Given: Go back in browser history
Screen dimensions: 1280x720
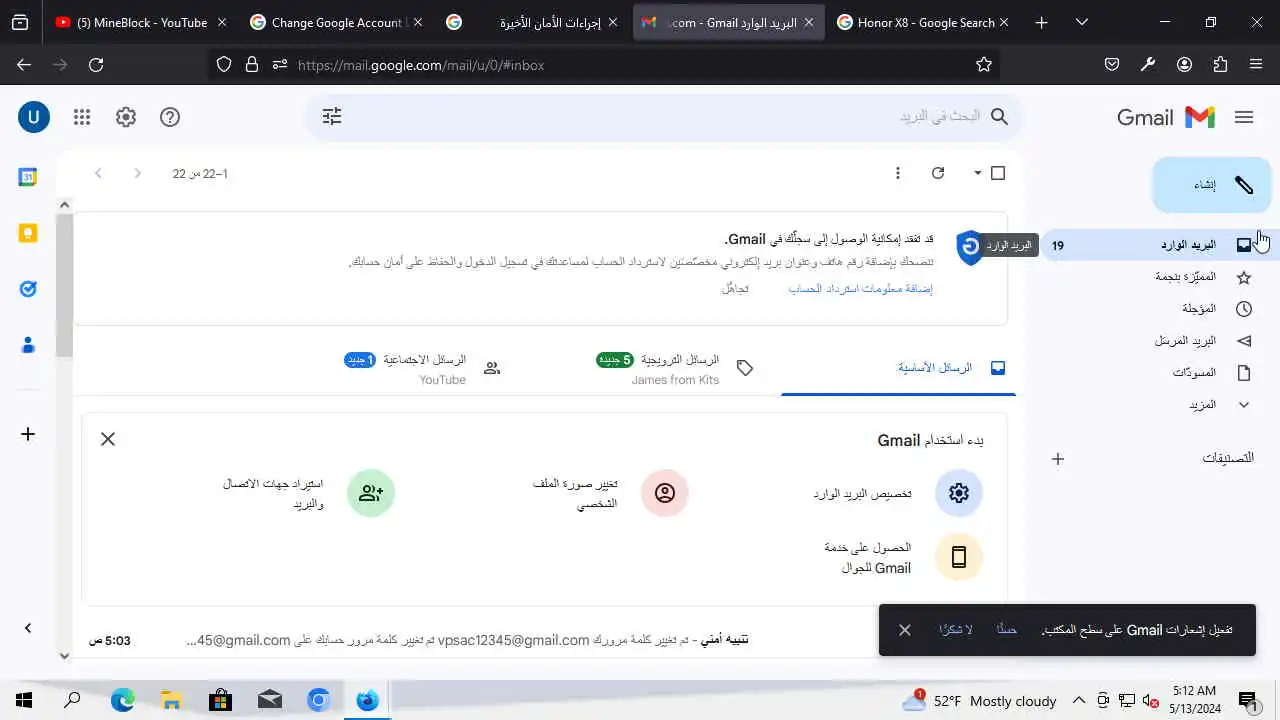Looking at the screenshot, I should click(24, 64).
